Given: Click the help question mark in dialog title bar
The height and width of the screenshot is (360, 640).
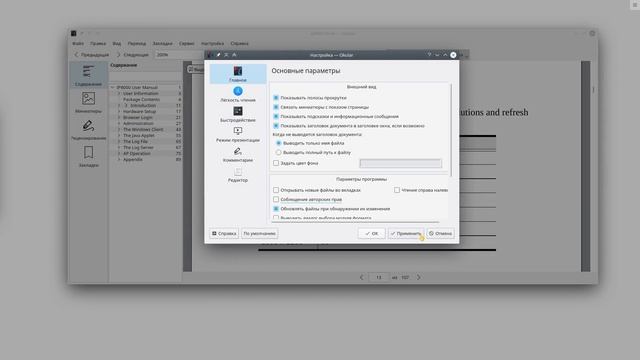Looking at the screenshot, I should click(429, 55).
